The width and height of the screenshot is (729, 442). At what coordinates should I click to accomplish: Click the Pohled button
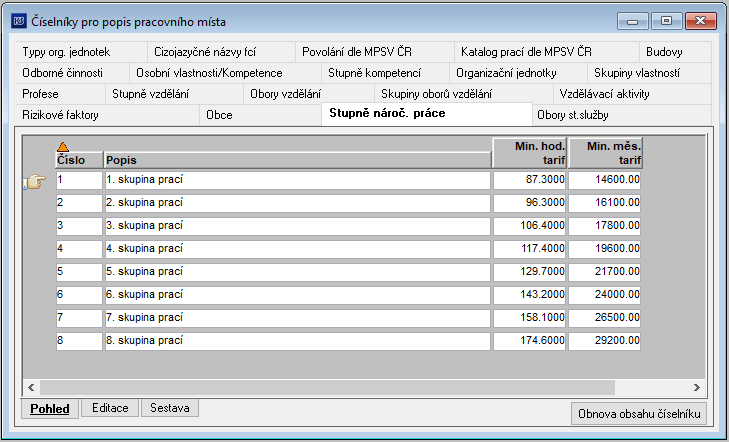tap(50, 409)
